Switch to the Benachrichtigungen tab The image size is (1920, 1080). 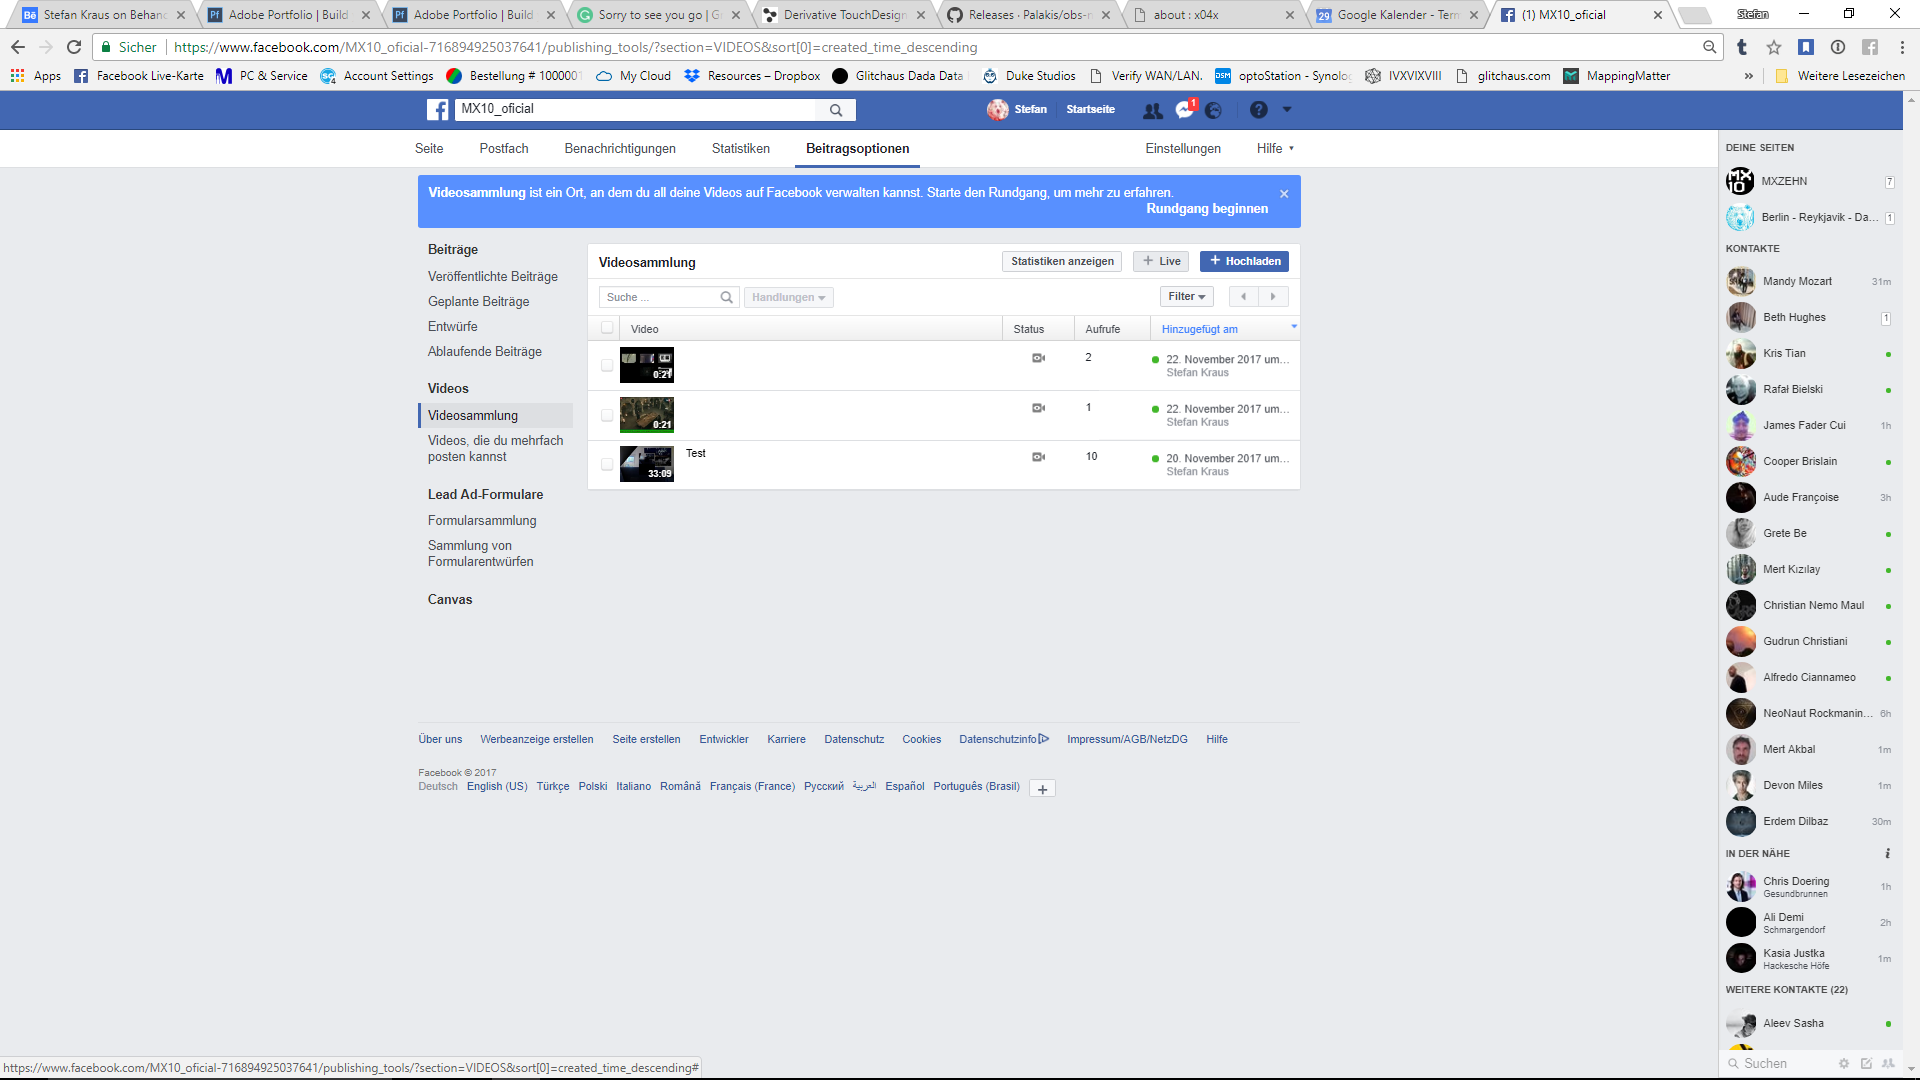tap(620, 149)
